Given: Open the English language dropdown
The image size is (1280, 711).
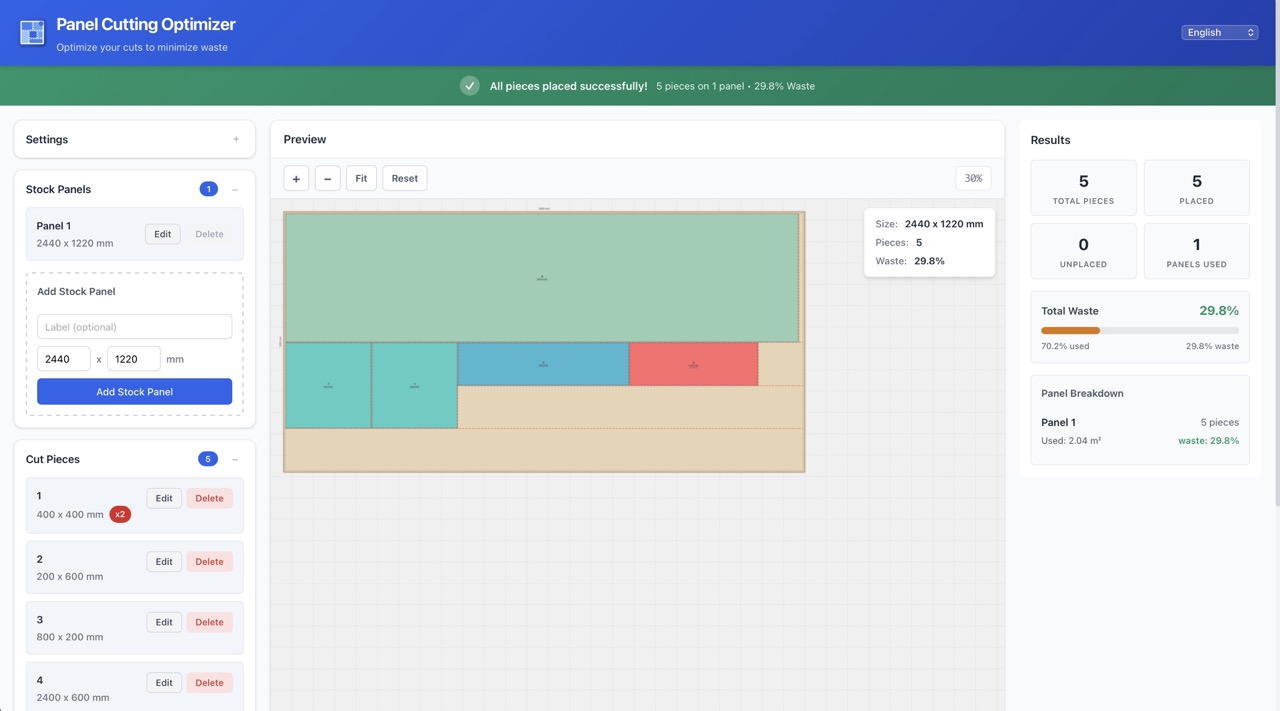Looking at the screenshot, I should click(1219, 33).
